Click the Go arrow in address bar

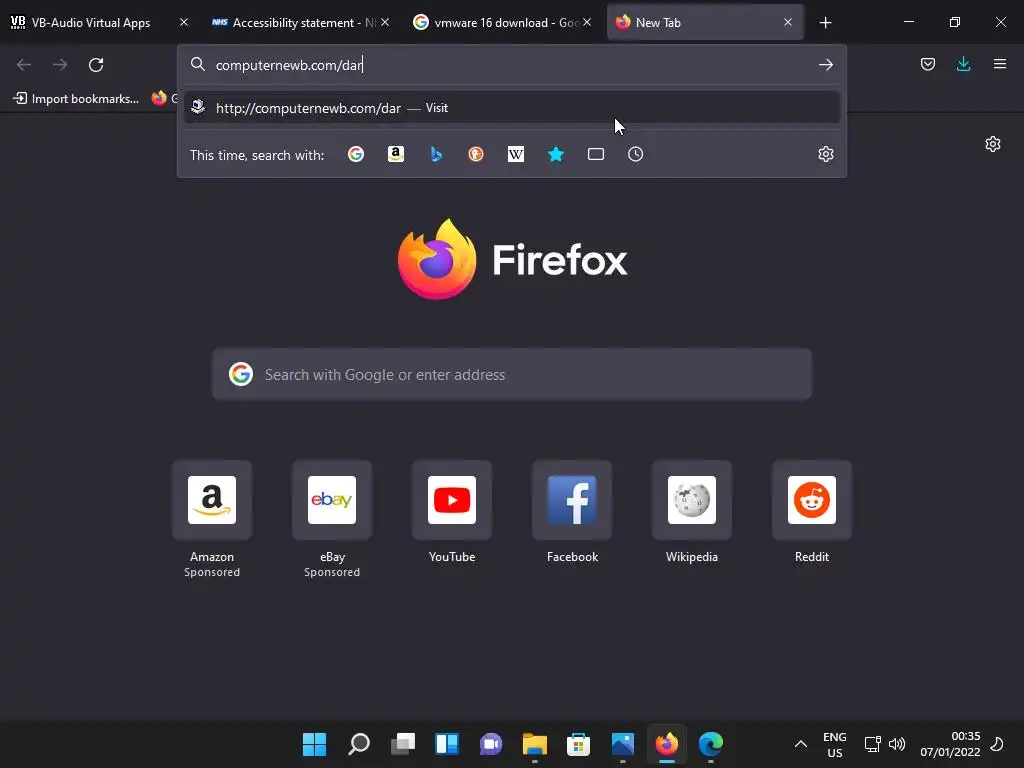pos(825,65)
